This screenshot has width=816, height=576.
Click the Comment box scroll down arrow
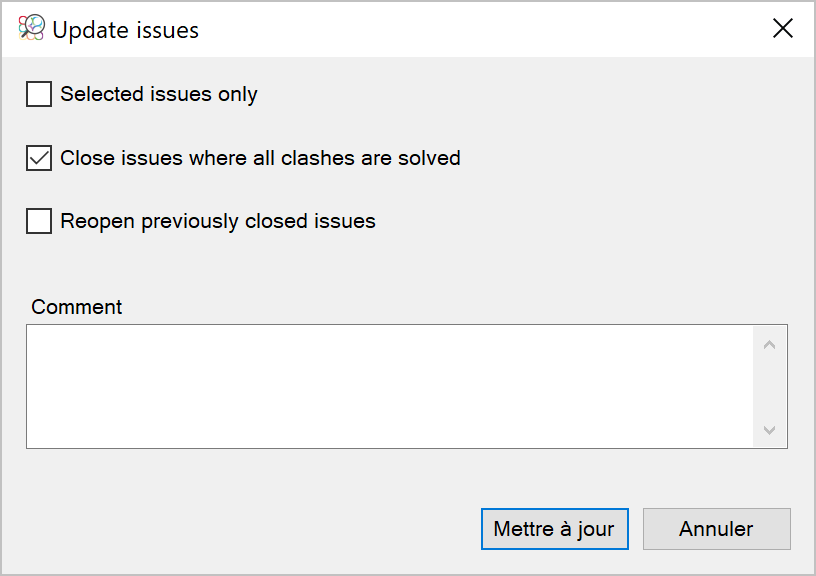click(769, 430)
